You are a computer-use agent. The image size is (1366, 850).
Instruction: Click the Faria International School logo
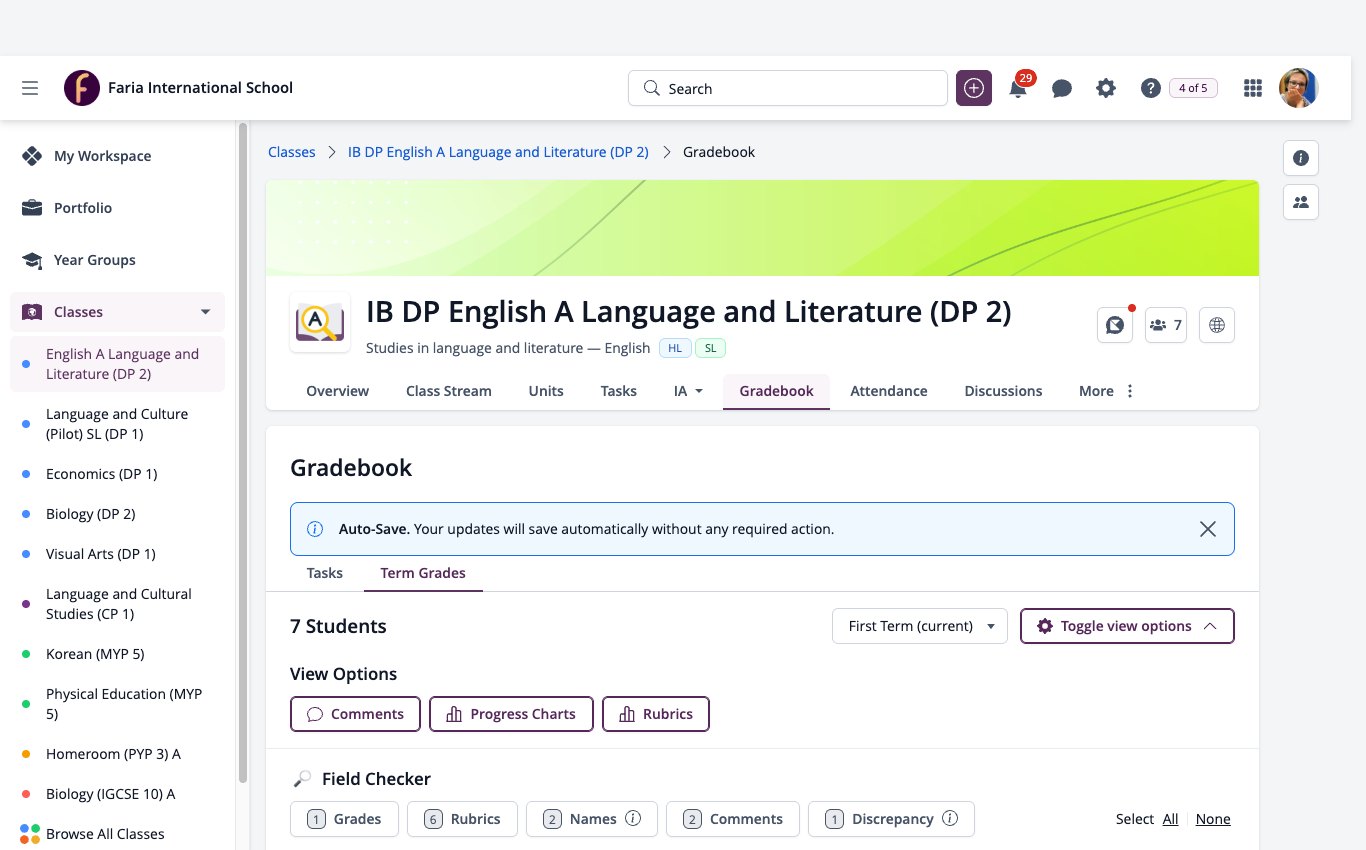[x=82, y=88]
